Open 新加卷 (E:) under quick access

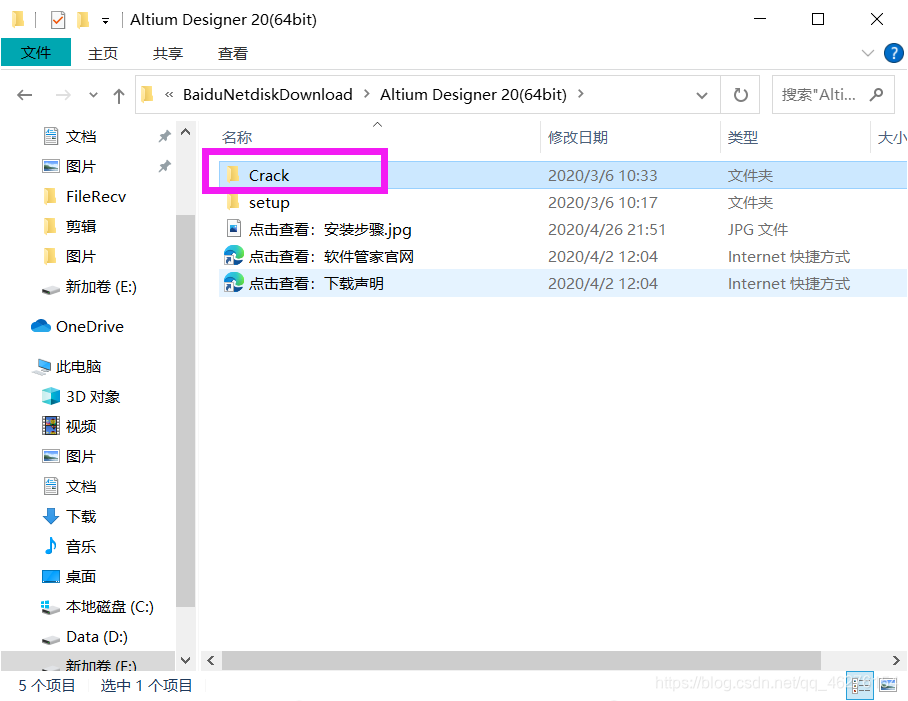[x=101, y=287]
